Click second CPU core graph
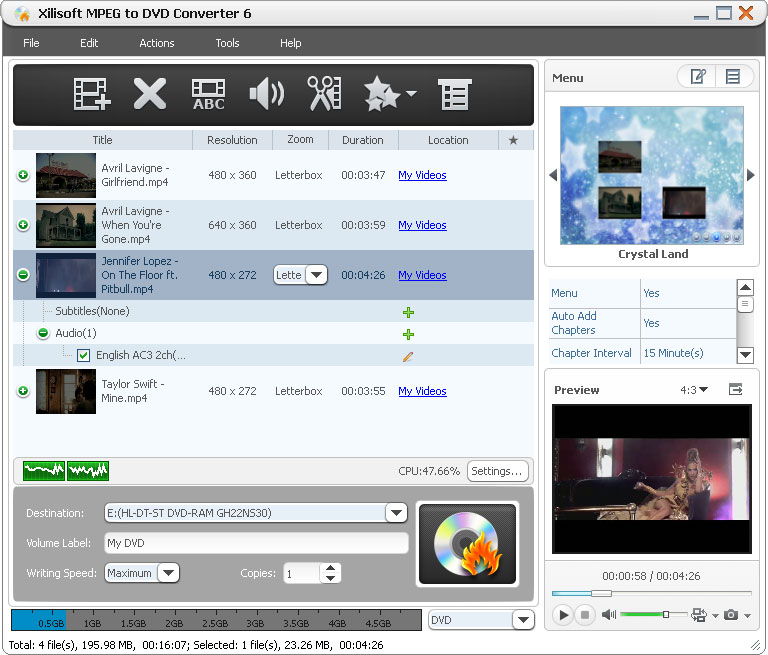The width and height of the screenshot is (768, 655). click(88, 471)
